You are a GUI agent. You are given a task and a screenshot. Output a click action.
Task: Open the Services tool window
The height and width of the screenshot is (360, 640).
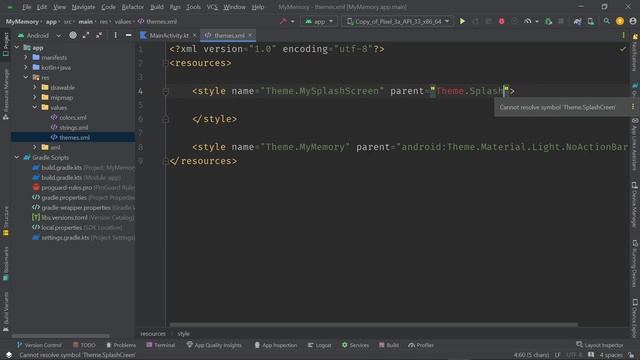(x=355, y=345)
